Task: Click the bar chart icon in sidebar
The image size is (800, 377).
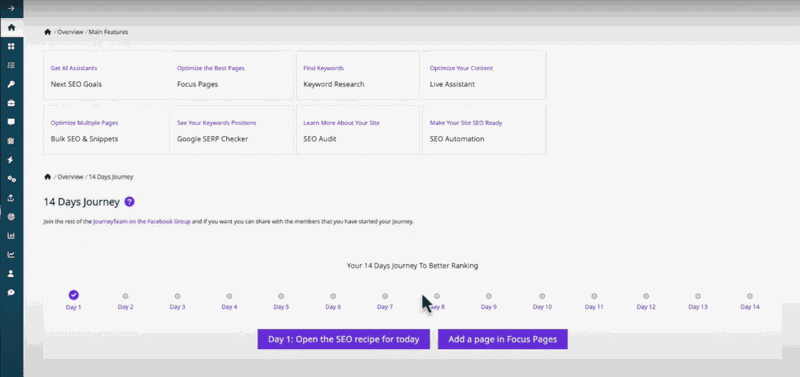Action: click(11, 236)
